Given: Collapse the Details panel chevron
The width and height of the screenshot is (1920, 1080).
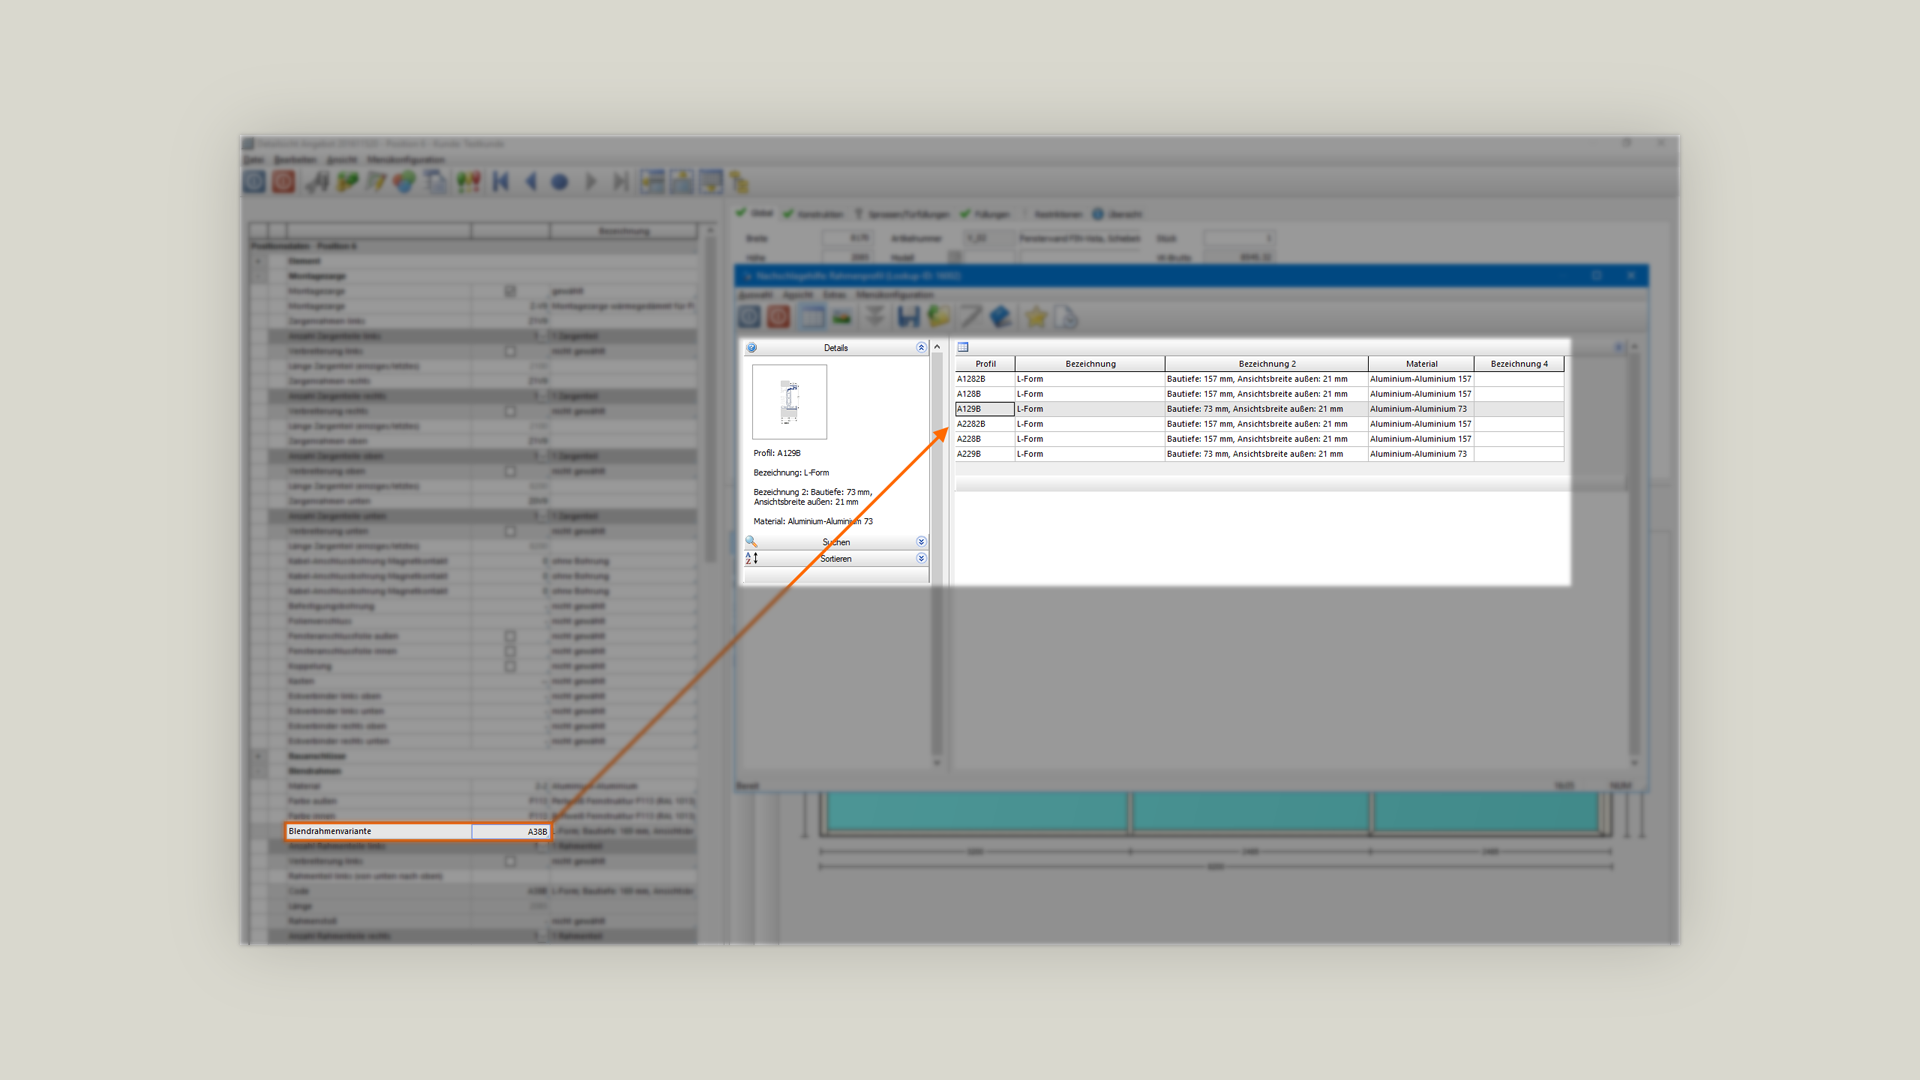Looking at the screenshot, I should tap(921, 348).
